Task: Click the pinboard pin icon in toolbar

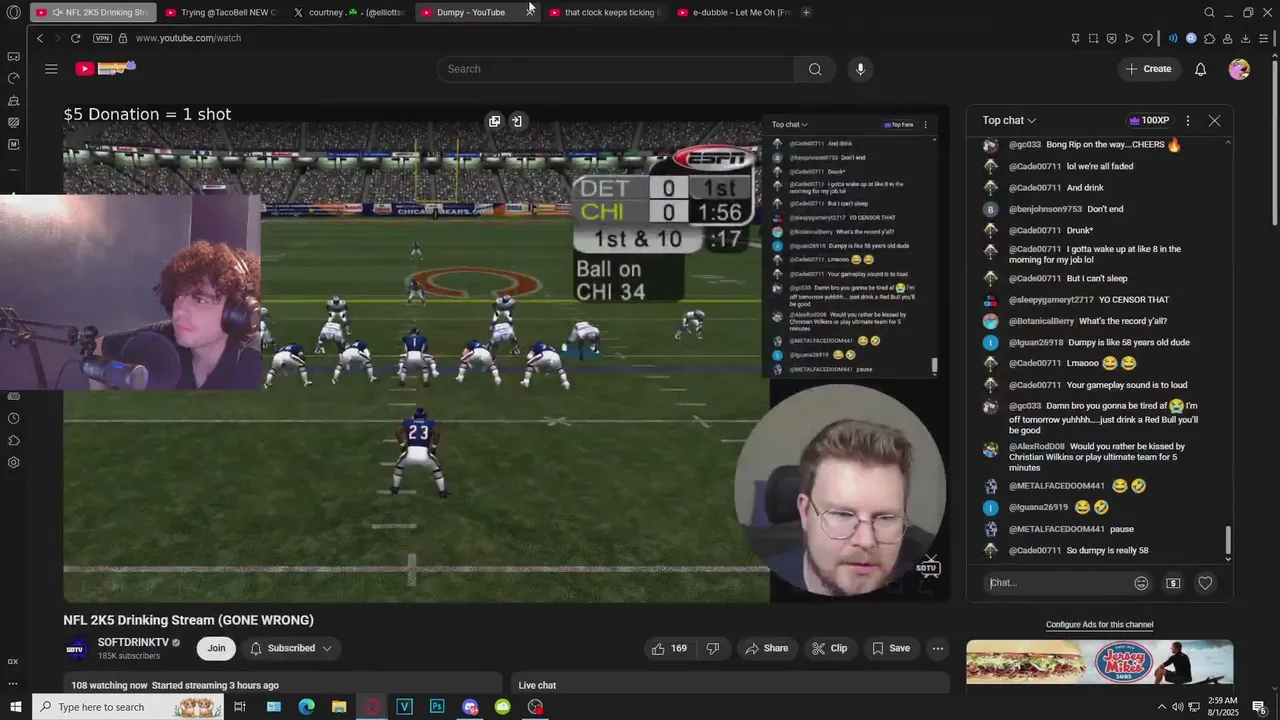Action: [x=1075, y=38]
